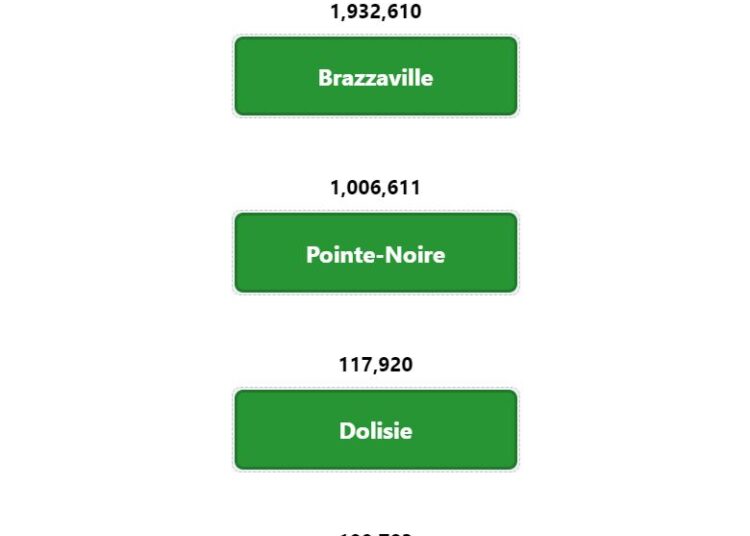Click the Brazzaville green button
Image resolution: width=750 pixels, height=536 pixels.
[x=375, y=76]
